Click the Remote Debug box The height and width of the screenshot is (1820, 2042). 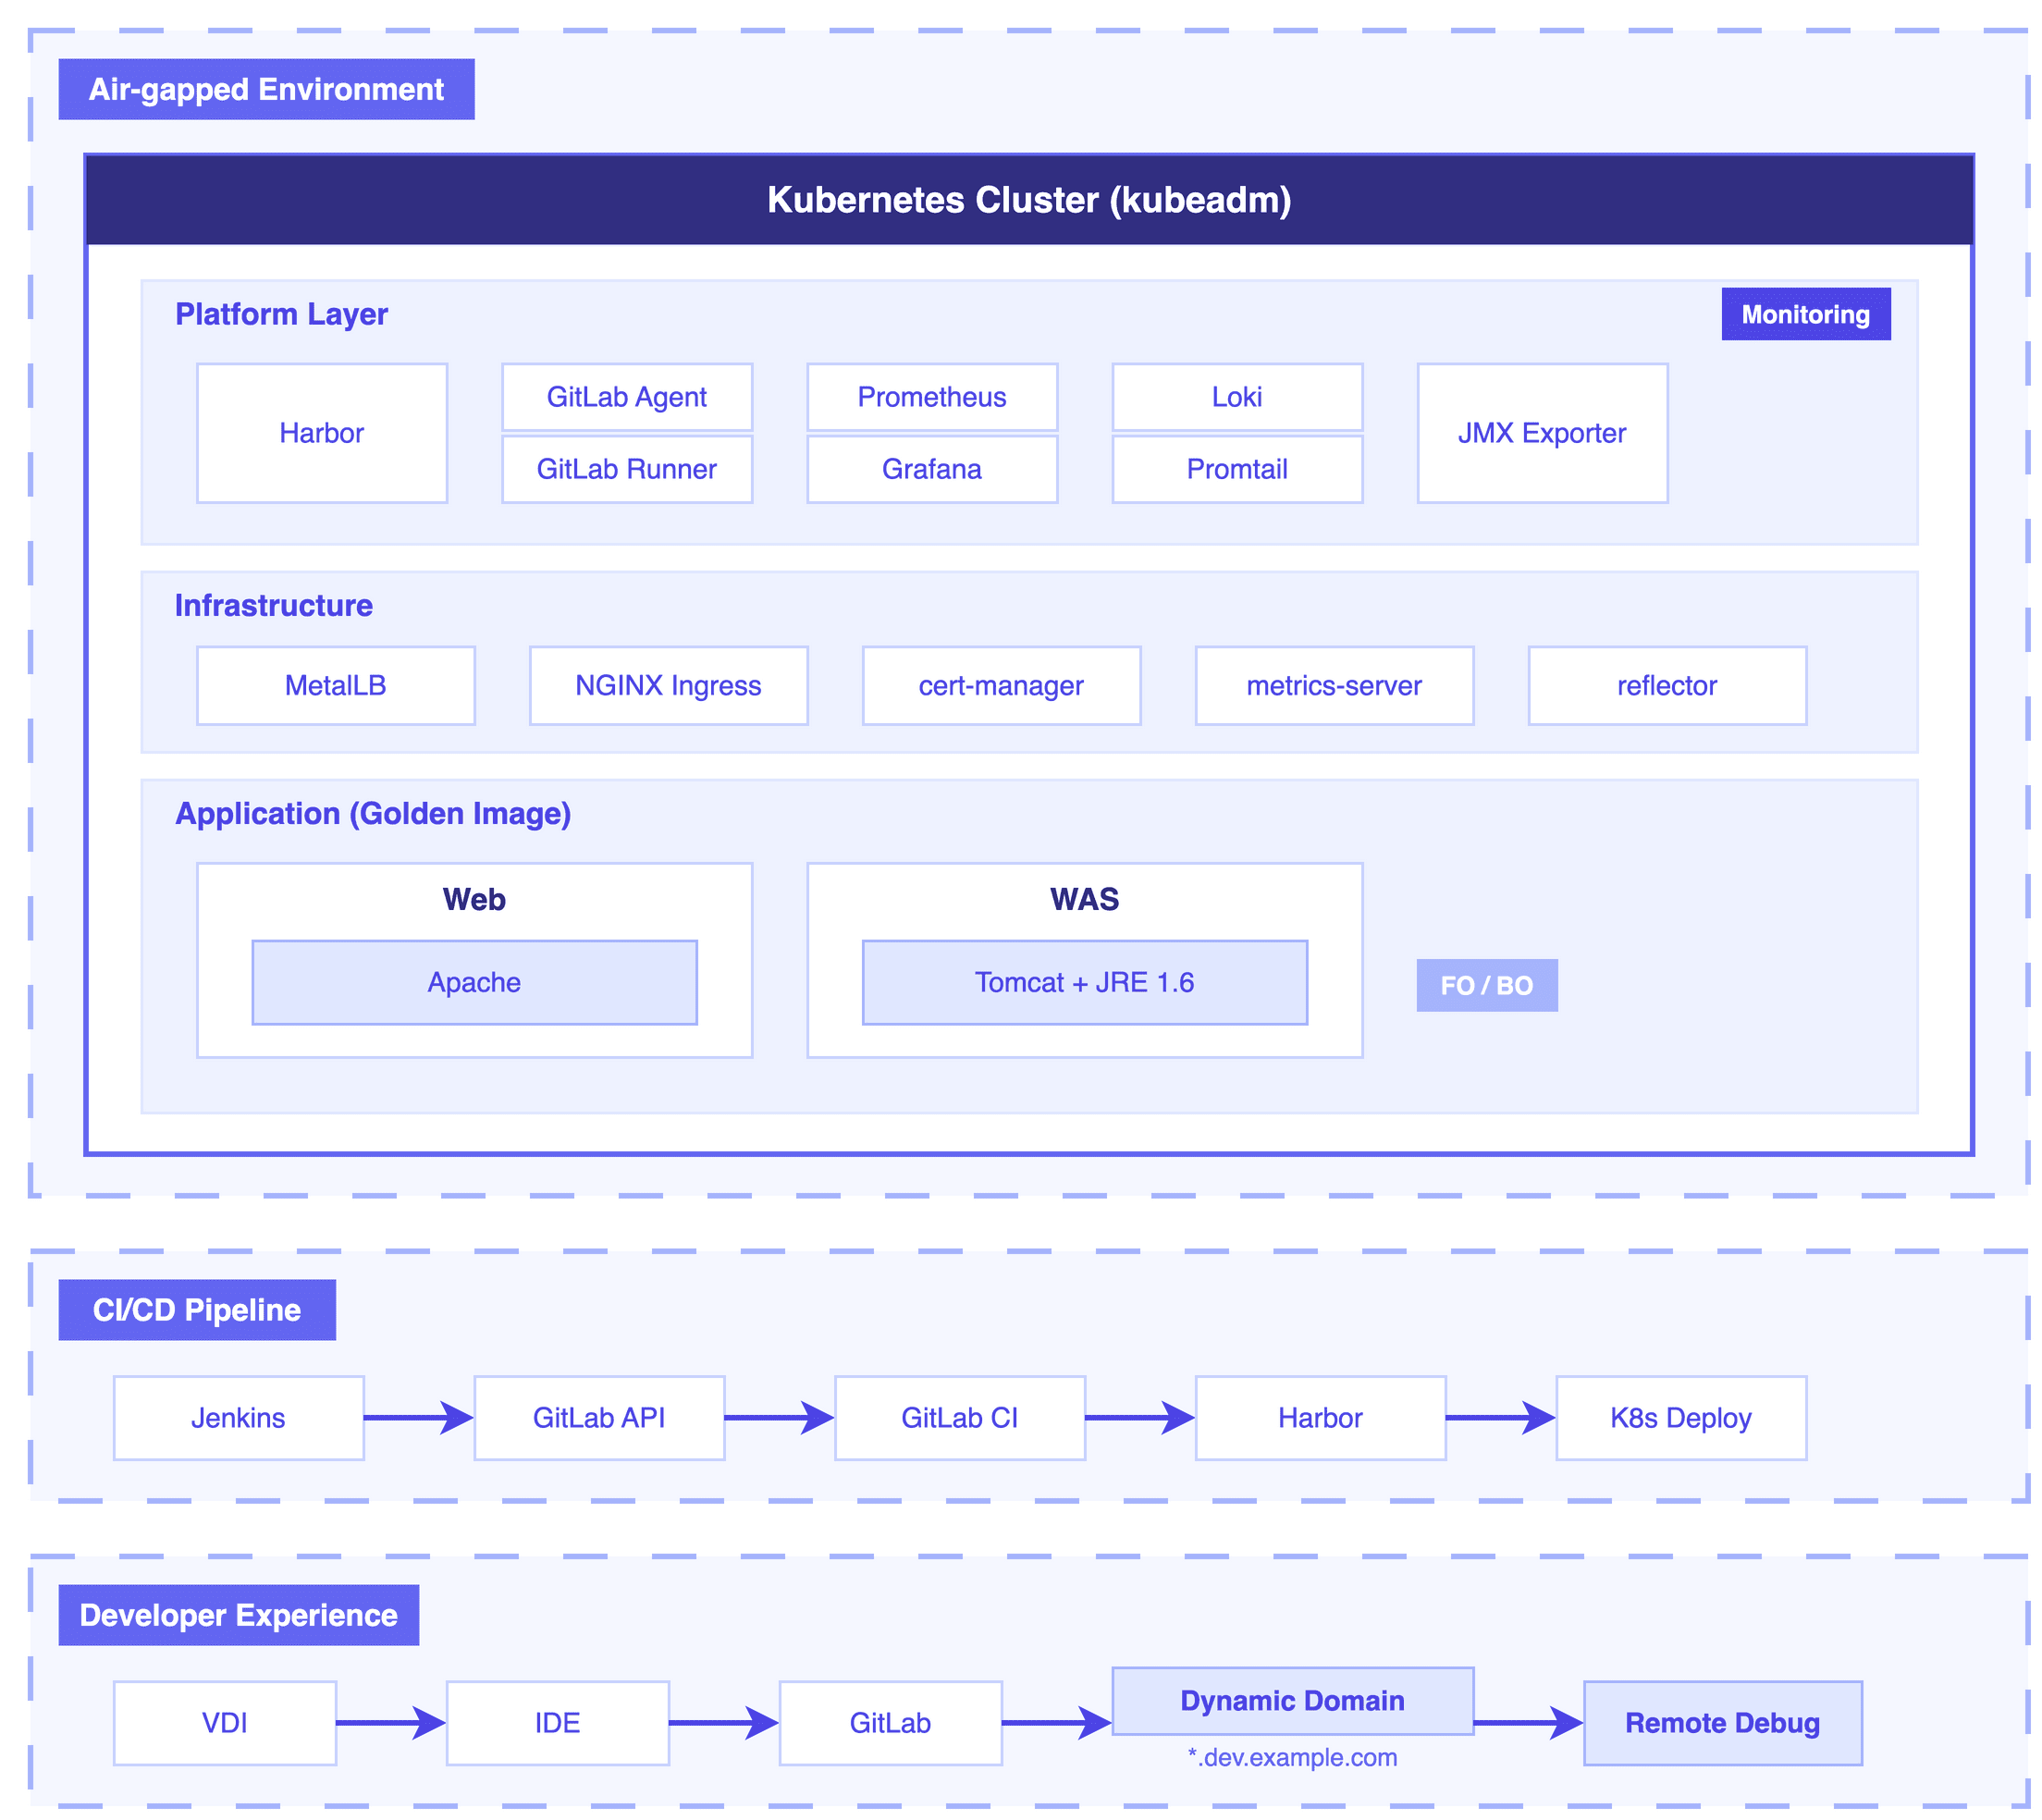click(x=1722, y=1722)
